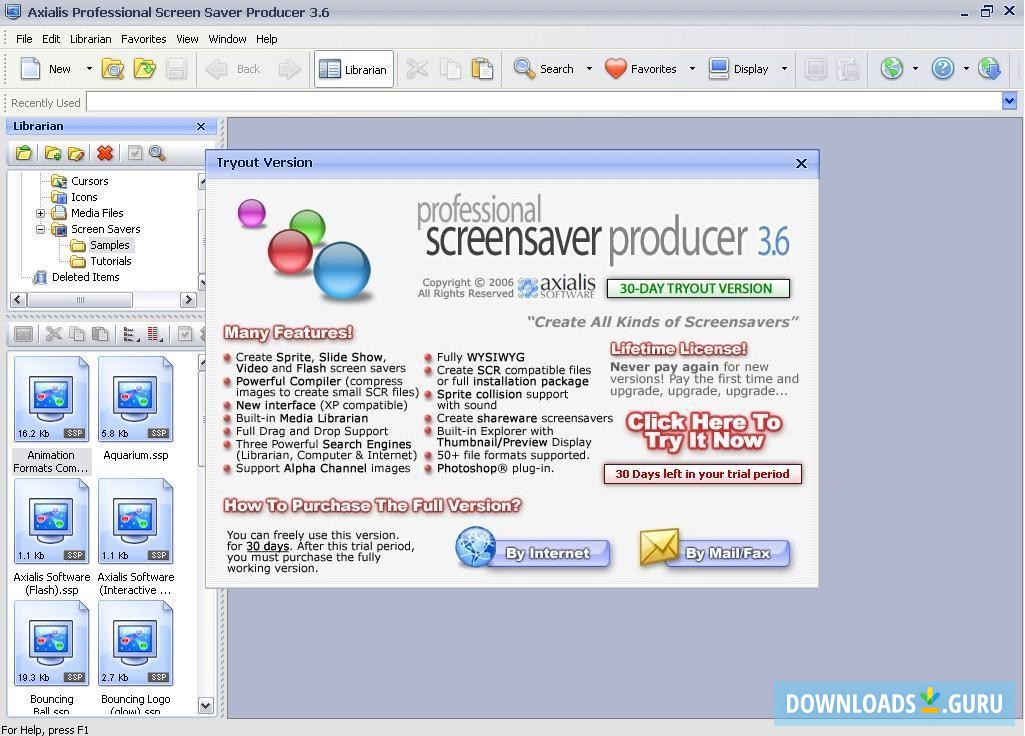
Task: Open the Search dropdown arrow
Action: point(589,69)
